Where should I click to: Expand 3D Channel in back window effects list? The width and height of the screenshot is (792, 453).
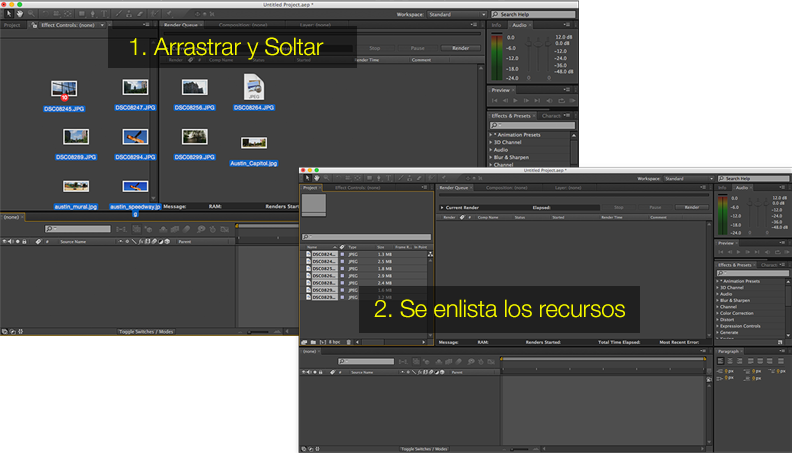(x=490, y=142)
